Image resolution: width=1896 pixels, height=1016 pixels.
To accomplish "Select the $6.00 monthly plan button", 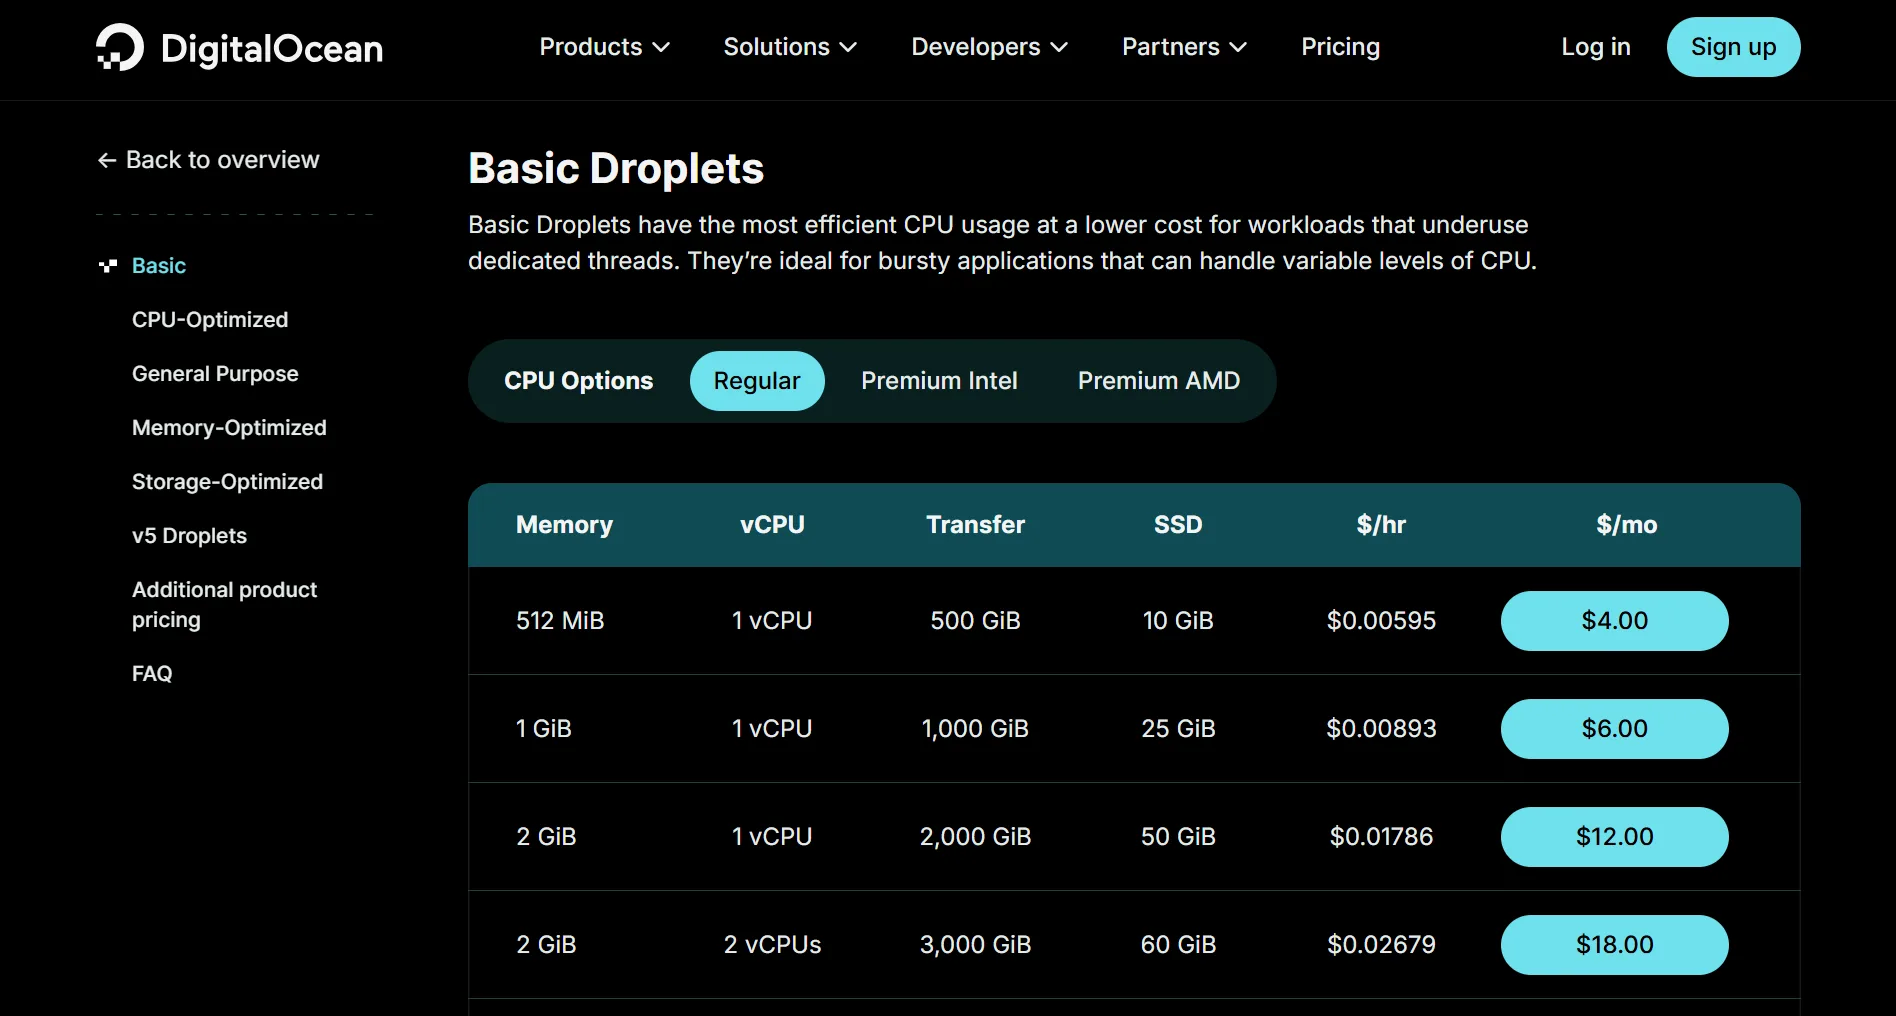I will coord(1614,729).
